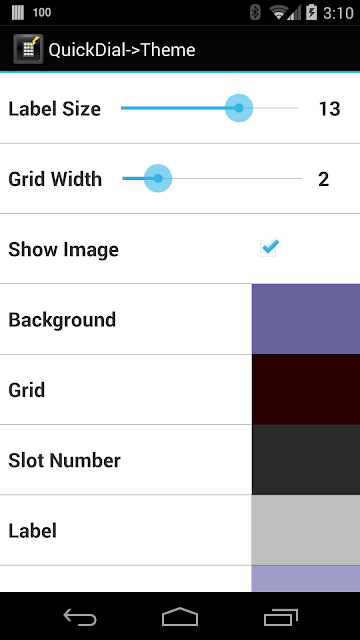360x640 pixels.
Task: Tap the battery charging icon
Action: [311, 13]
